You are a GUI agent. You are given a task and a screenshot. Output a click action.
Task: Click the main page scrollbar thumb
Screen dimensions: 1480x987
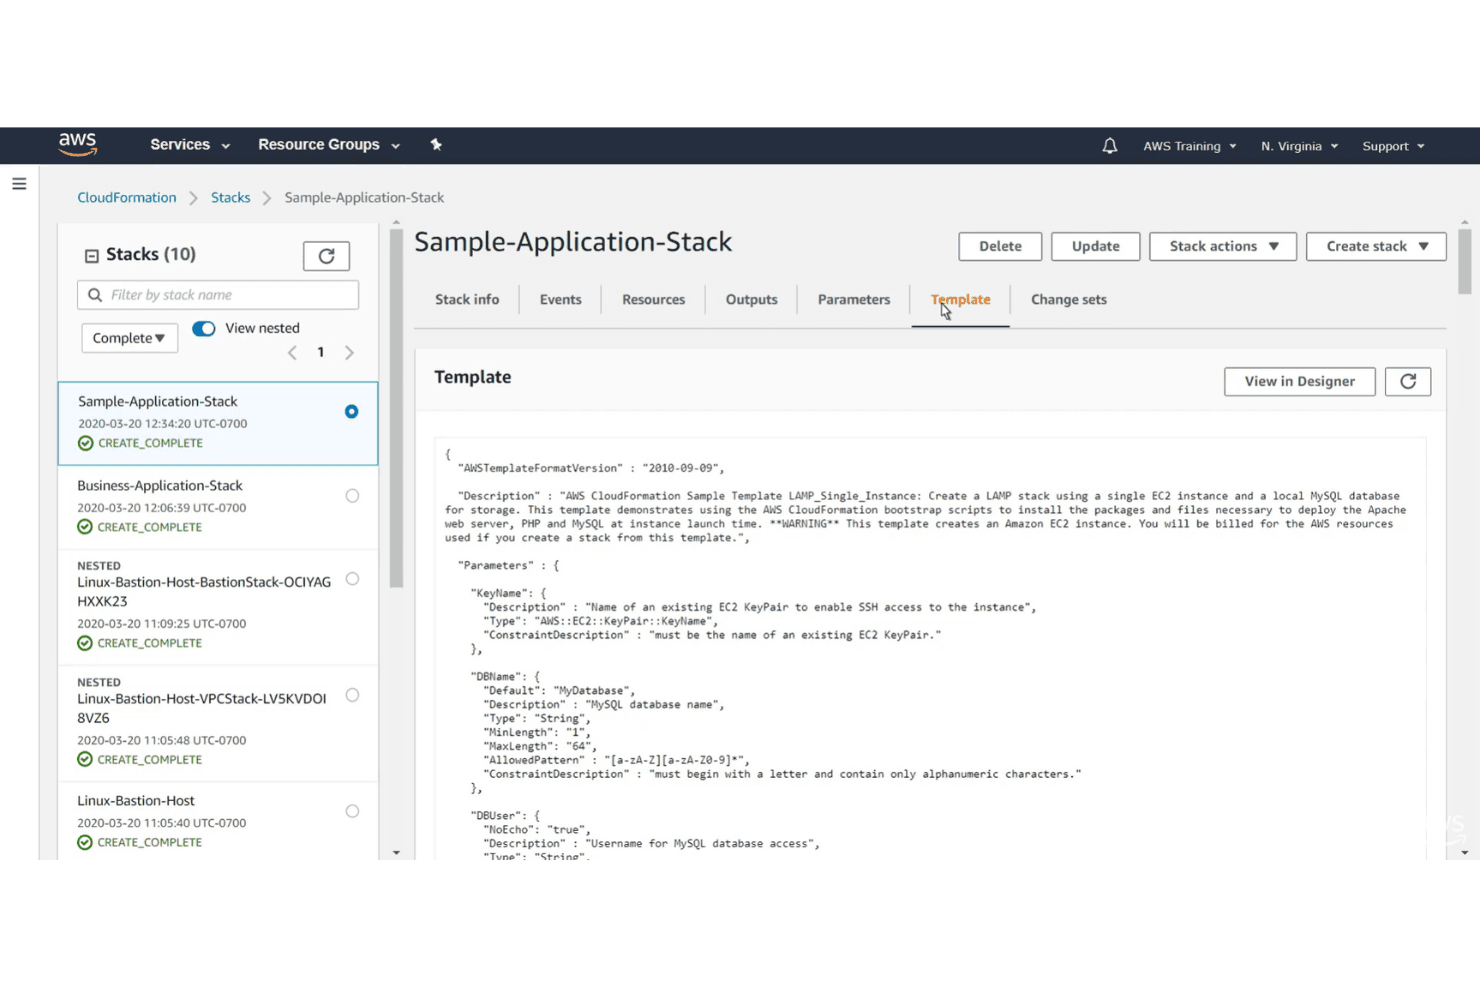click(1464, 261)
